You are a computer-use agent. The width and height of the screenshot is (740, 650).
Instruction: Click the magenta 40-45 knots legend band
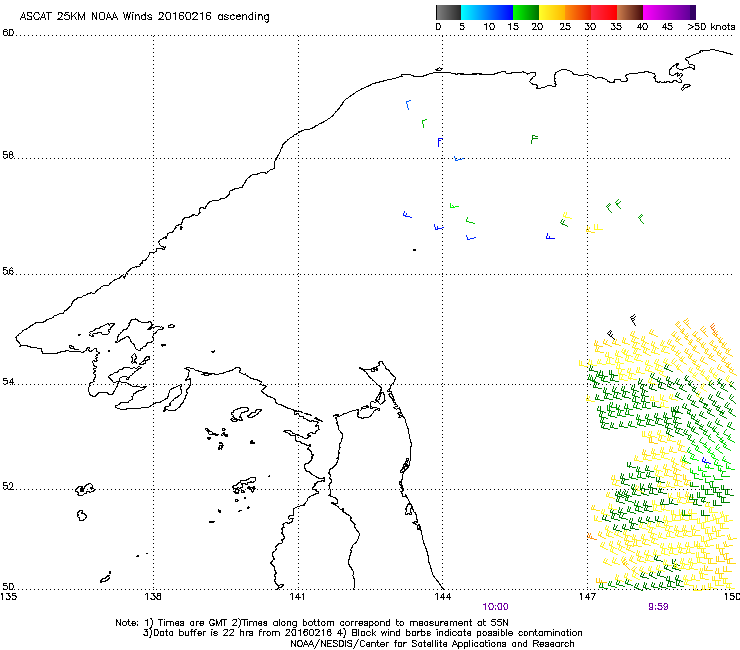tap(656, 12)
